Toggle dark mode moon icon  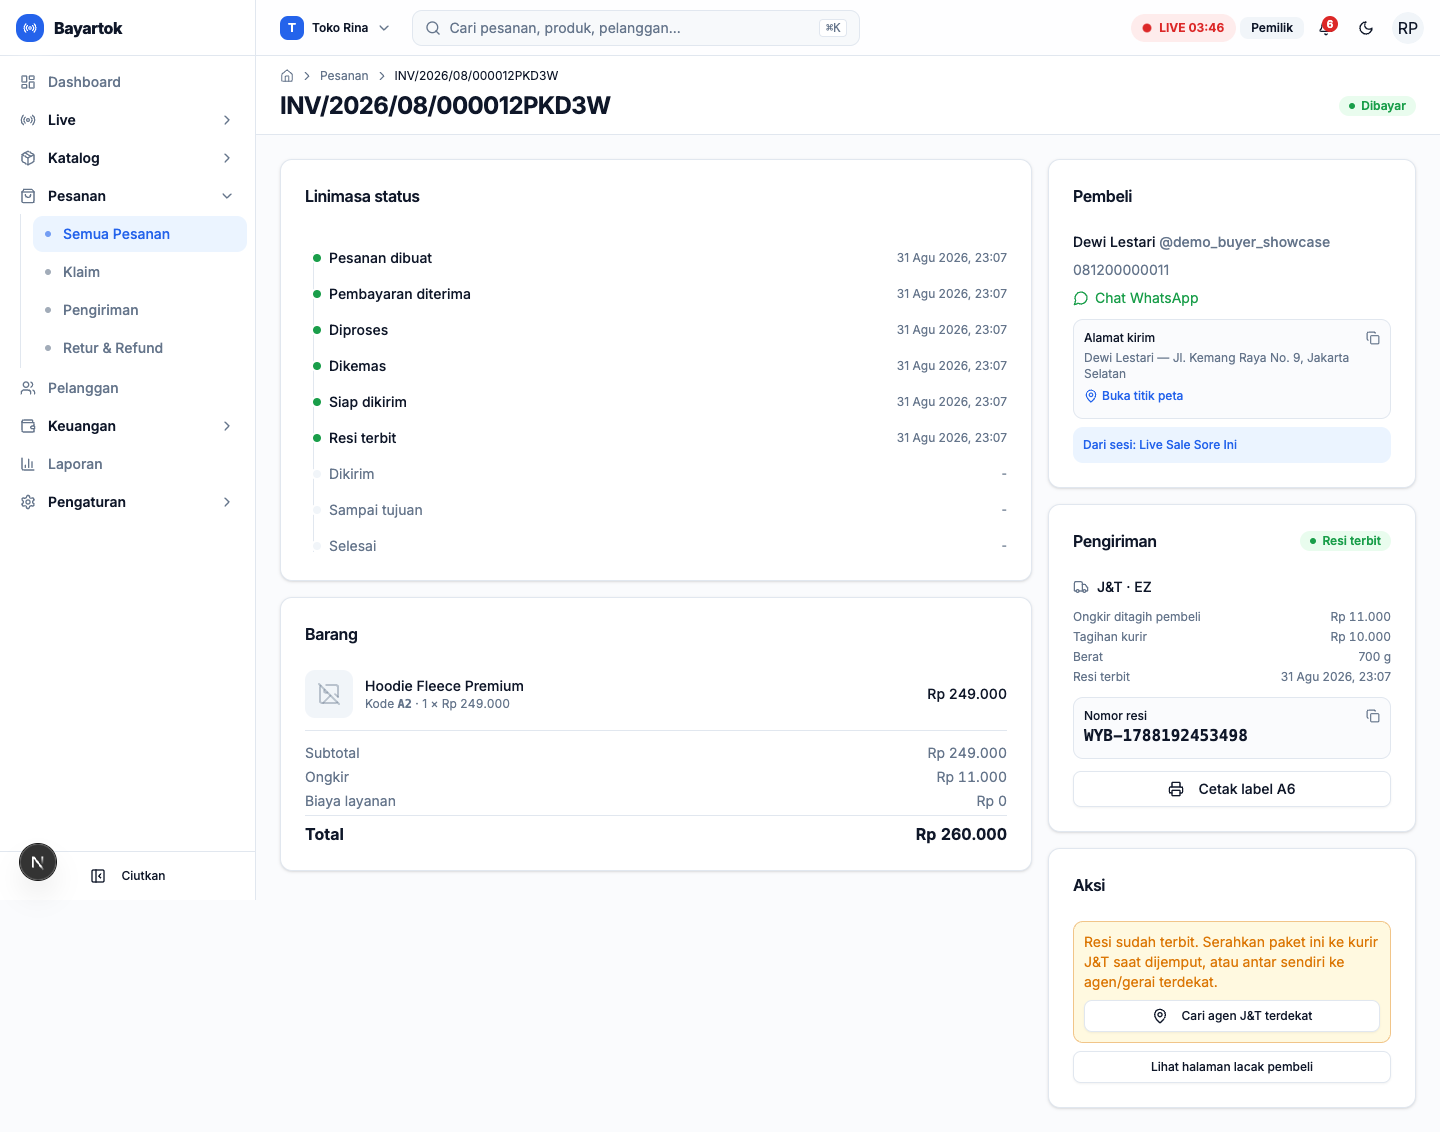pyautogui.click(x=1366, y=28)
